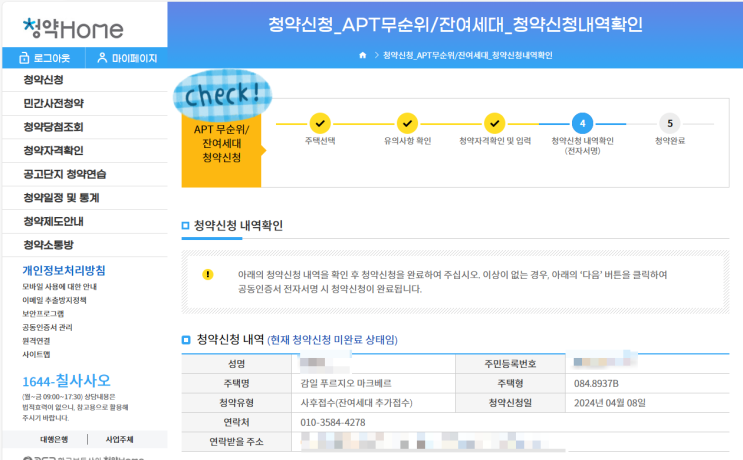The image size is (743, 460).
Task: Open the 청약일정 및 통계 menu
Action: pos(85,198)
